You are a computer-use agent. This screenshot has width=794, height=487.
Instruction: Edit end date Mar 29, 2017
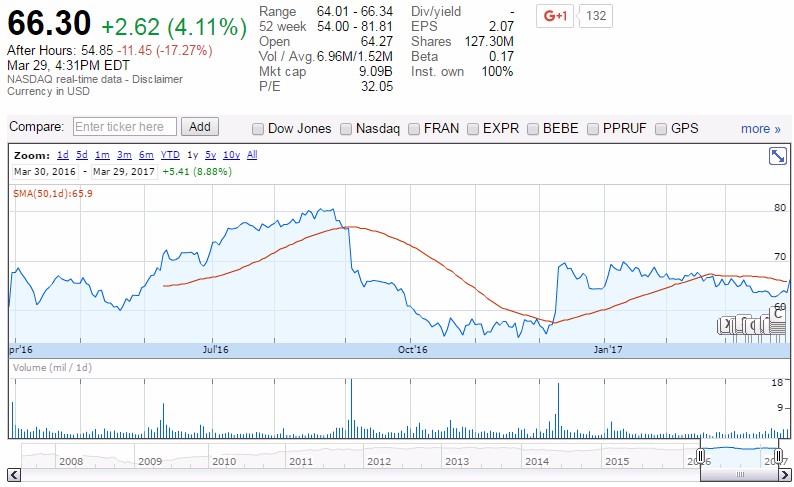(x=124, y=172)
